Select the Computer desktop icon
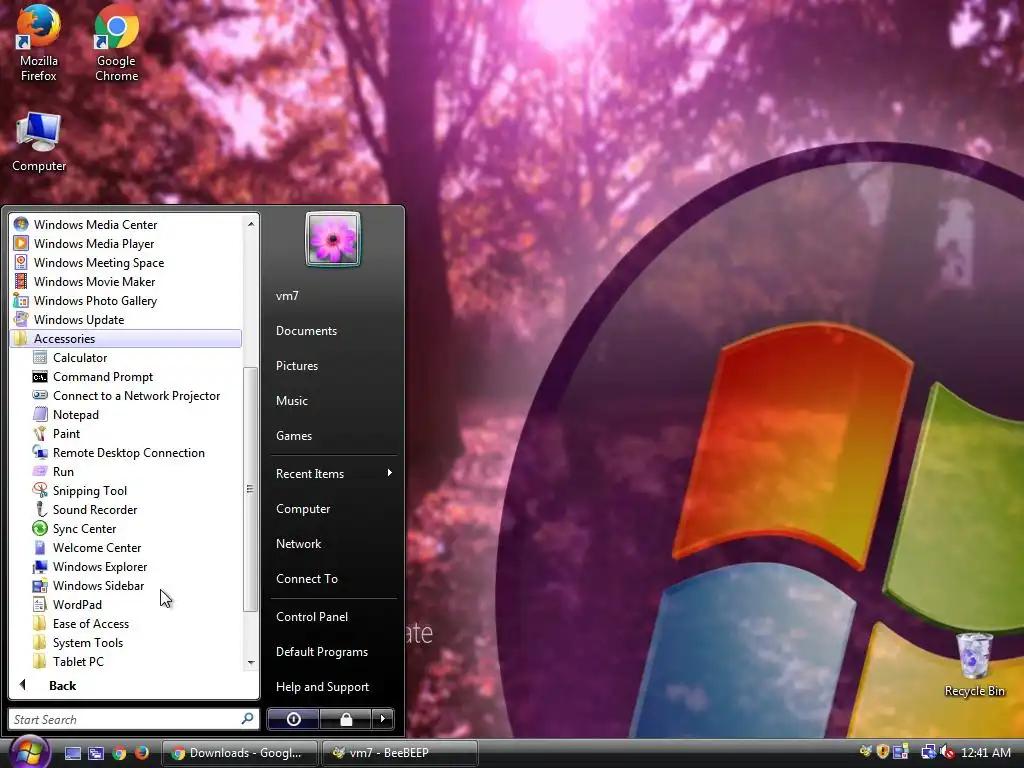 pos(39,141)
